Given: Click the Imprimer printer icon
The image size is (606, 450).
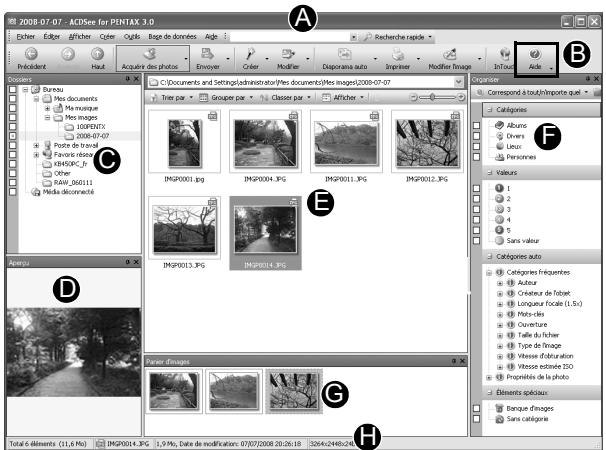Looking at the screenshot, I should pyautogui.click(x=397, y=54).
